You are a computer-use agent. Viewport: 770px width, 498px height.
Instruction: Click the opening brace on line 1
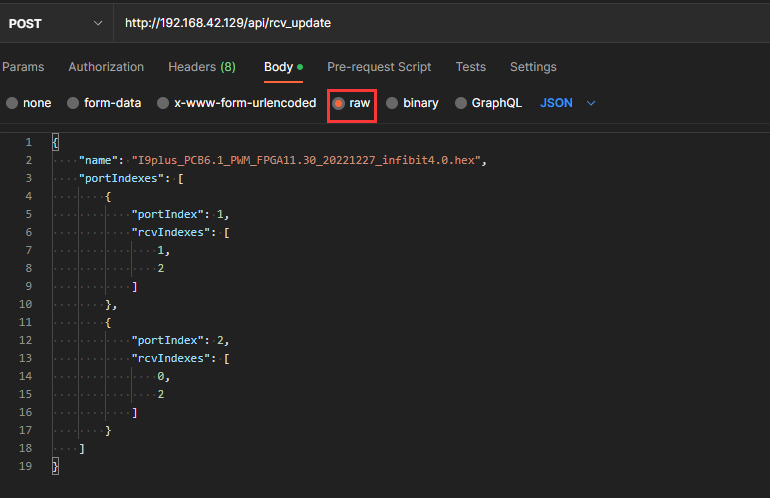(x=55, y=143)
